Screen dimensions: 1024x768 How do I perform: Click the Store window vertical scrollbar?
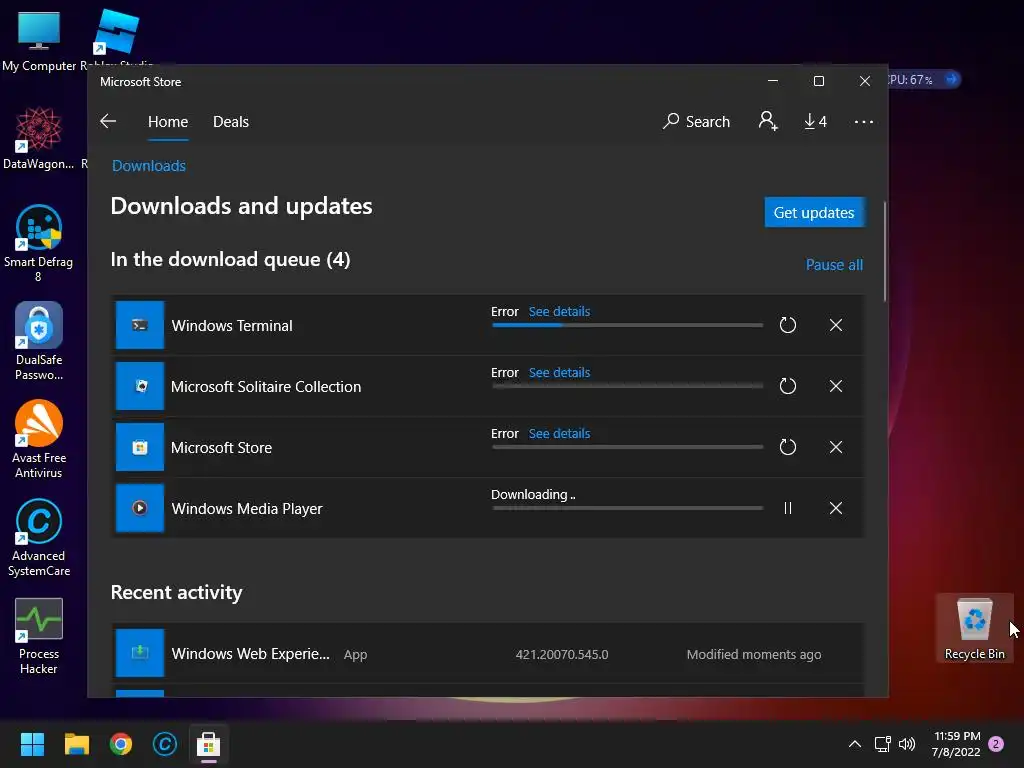[885, 251]
